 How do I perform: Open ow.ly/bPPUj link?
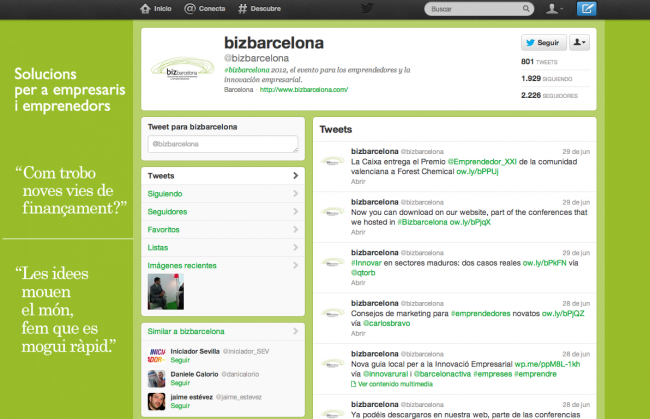pos(477,172)
